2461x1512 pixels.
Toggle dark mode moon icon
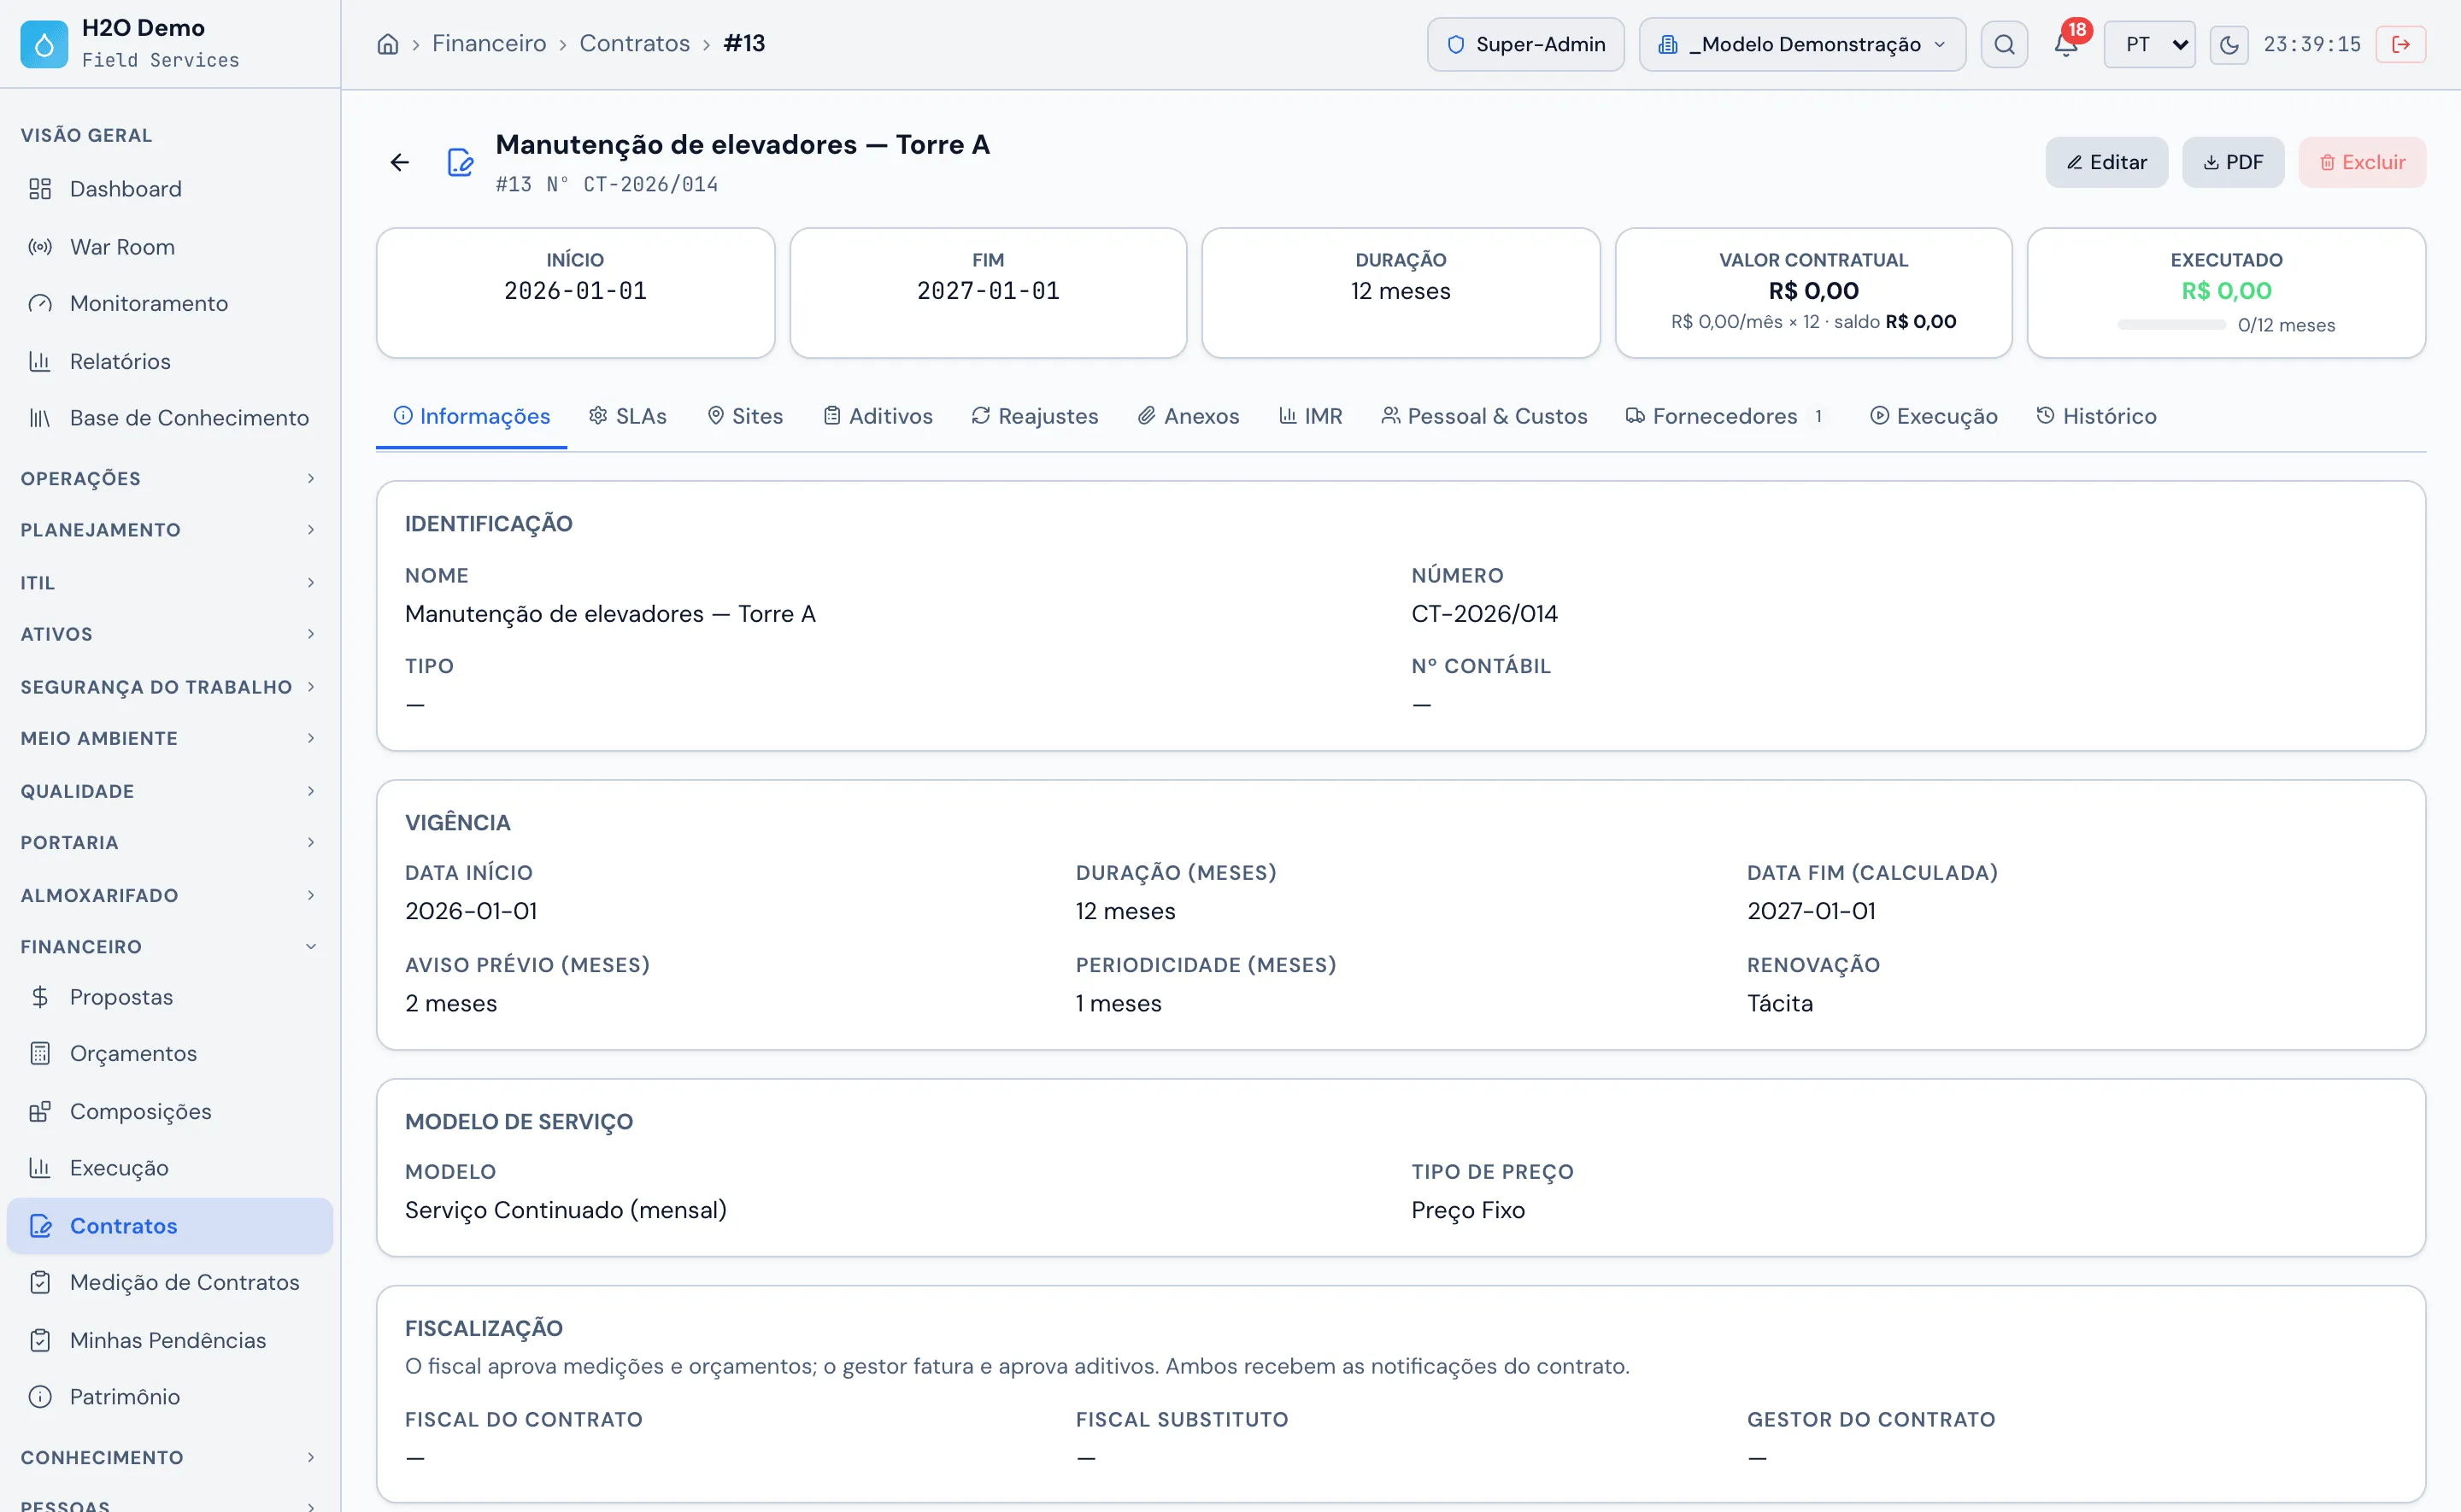click(2229, 44)
